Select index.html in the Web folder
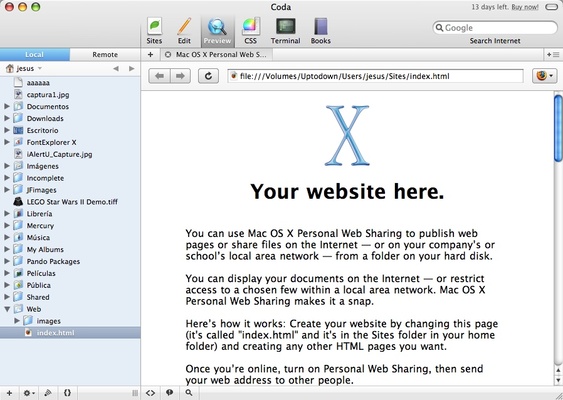Viewport: 563px width, 400px height. click(70, 332)
